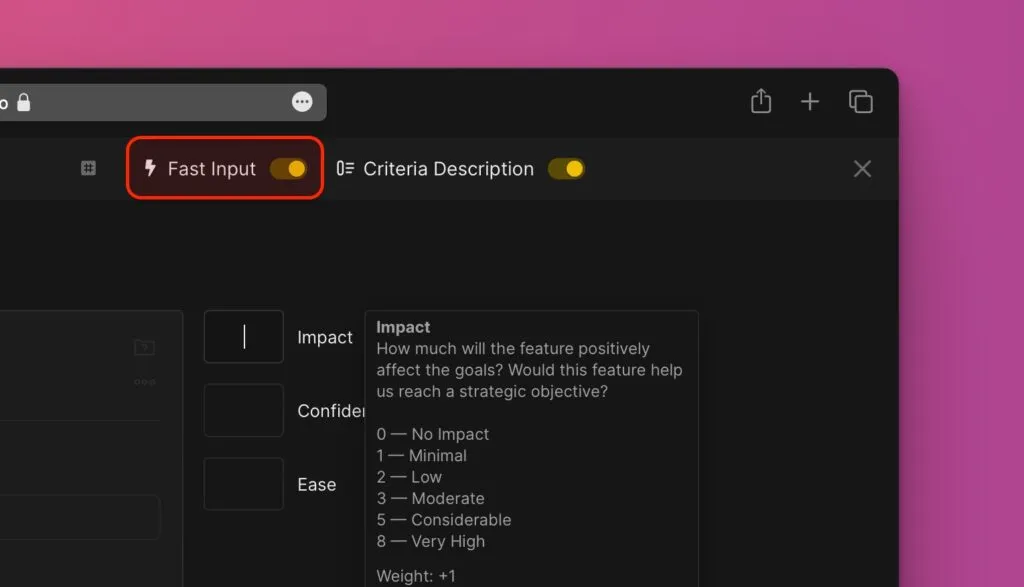Open the browser Share menu
Image resolution: width=1024 pixels, height=587 pixels.
tap(761, 102)
